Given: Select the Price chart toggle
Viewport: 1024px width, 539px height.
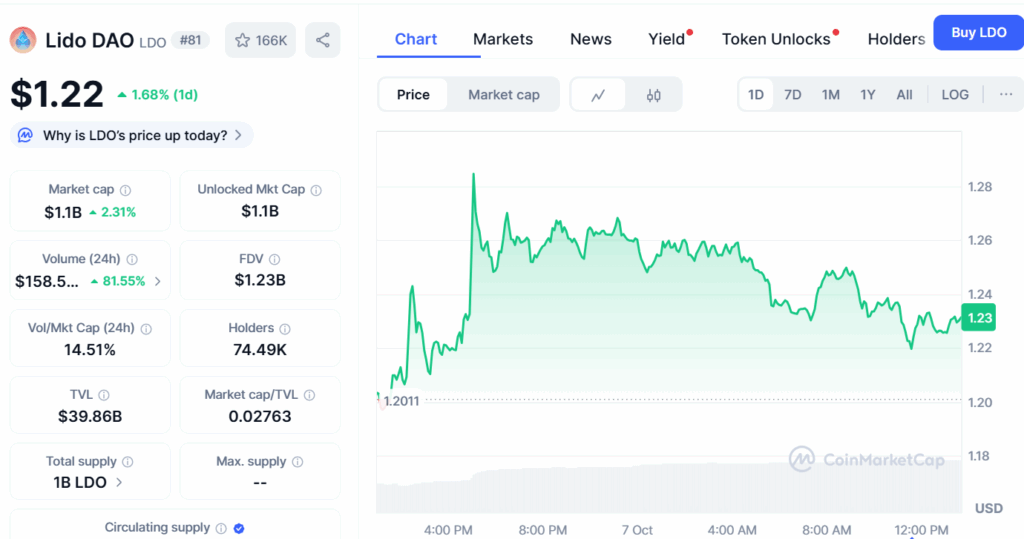Looking at the screenshot, I should (x=413, y=95).
